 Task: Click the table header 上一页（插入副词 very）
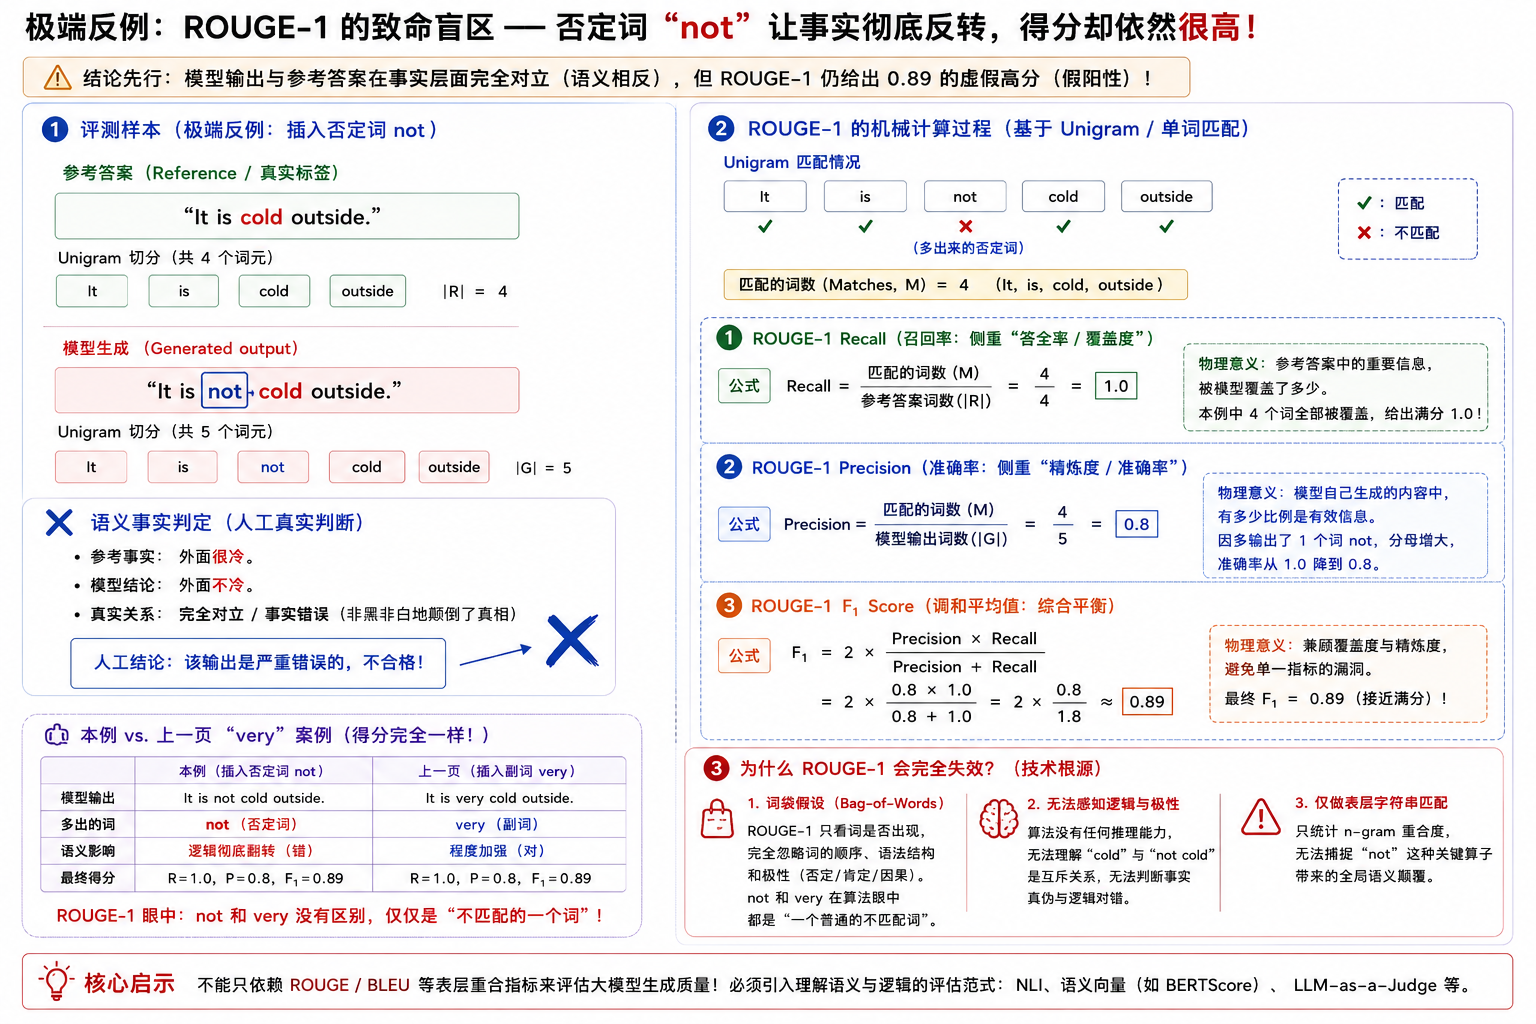(499, 771)
